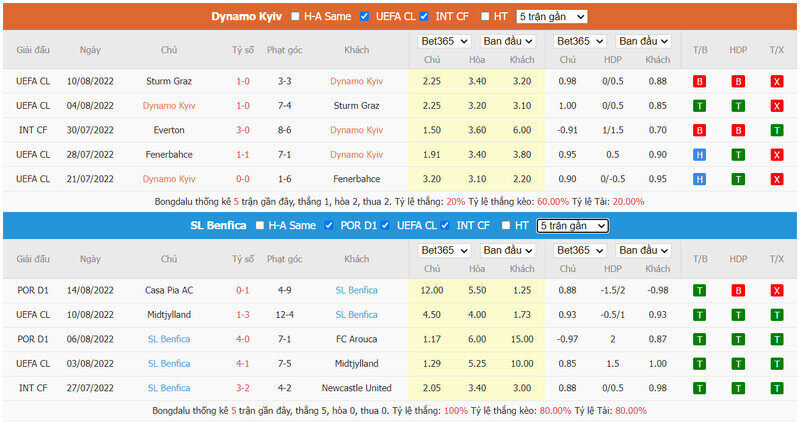
Task: Click 'T/B' column header in SL Benfica table
Action: (700, 259)
